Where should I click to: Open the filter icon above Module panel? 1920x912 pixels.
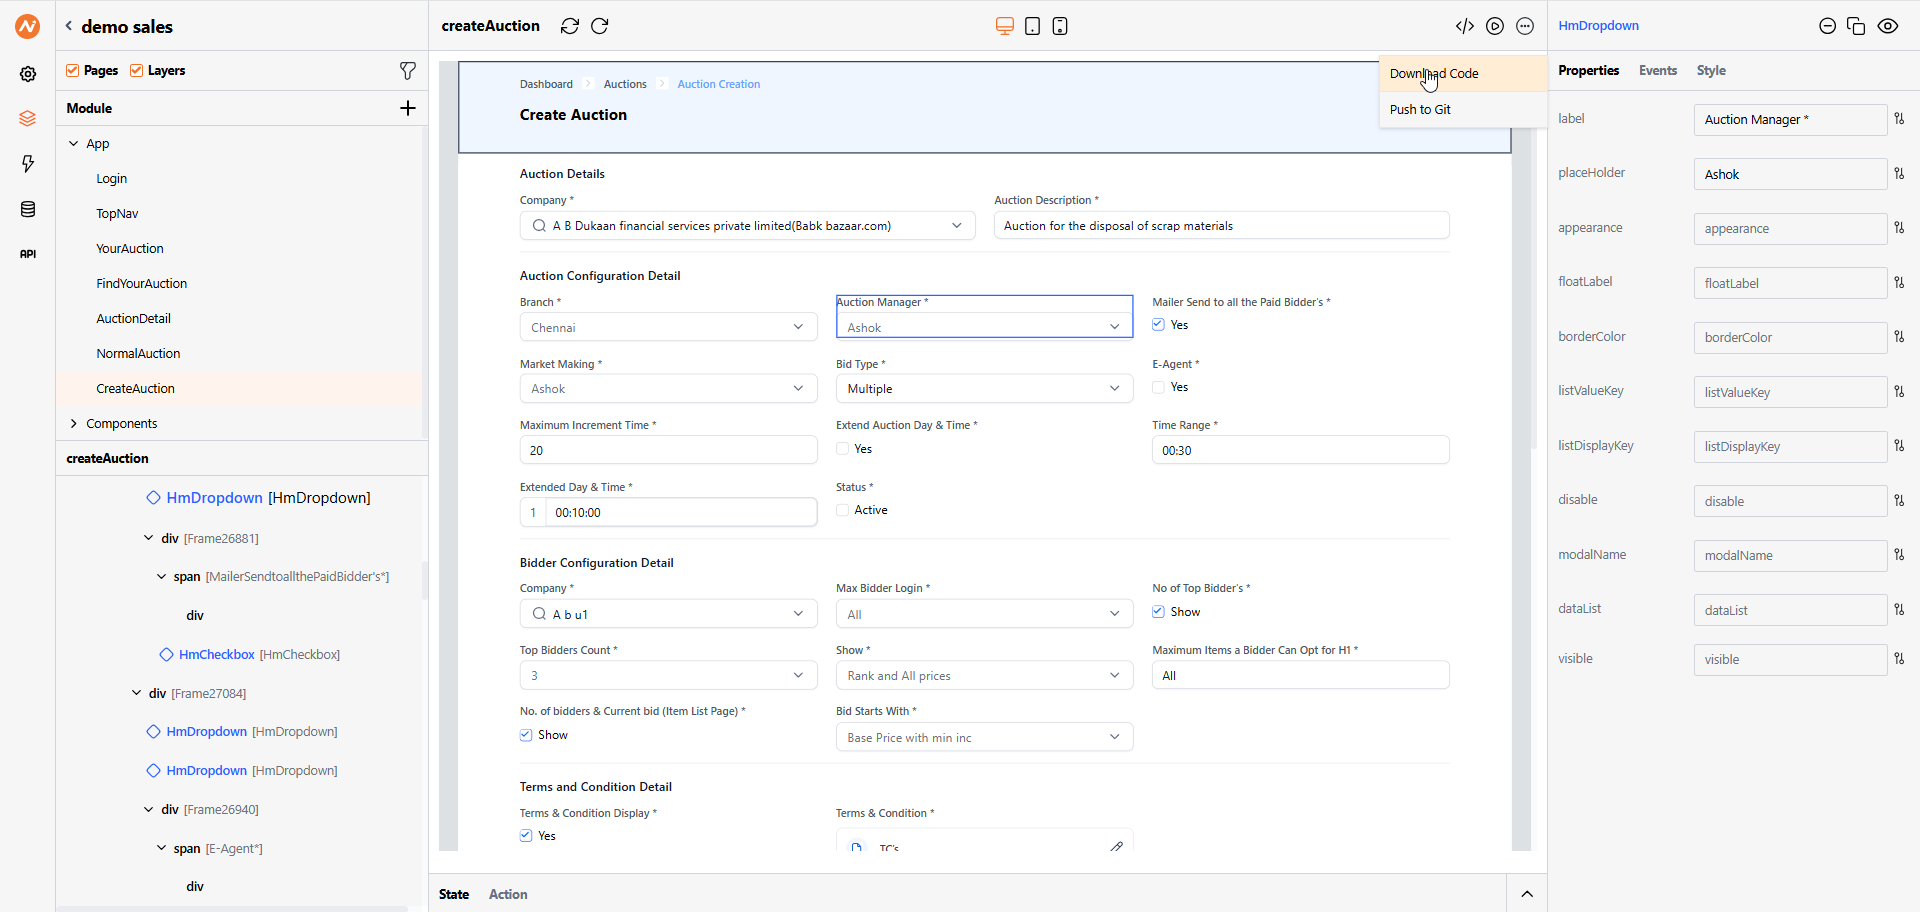point(408,71)
